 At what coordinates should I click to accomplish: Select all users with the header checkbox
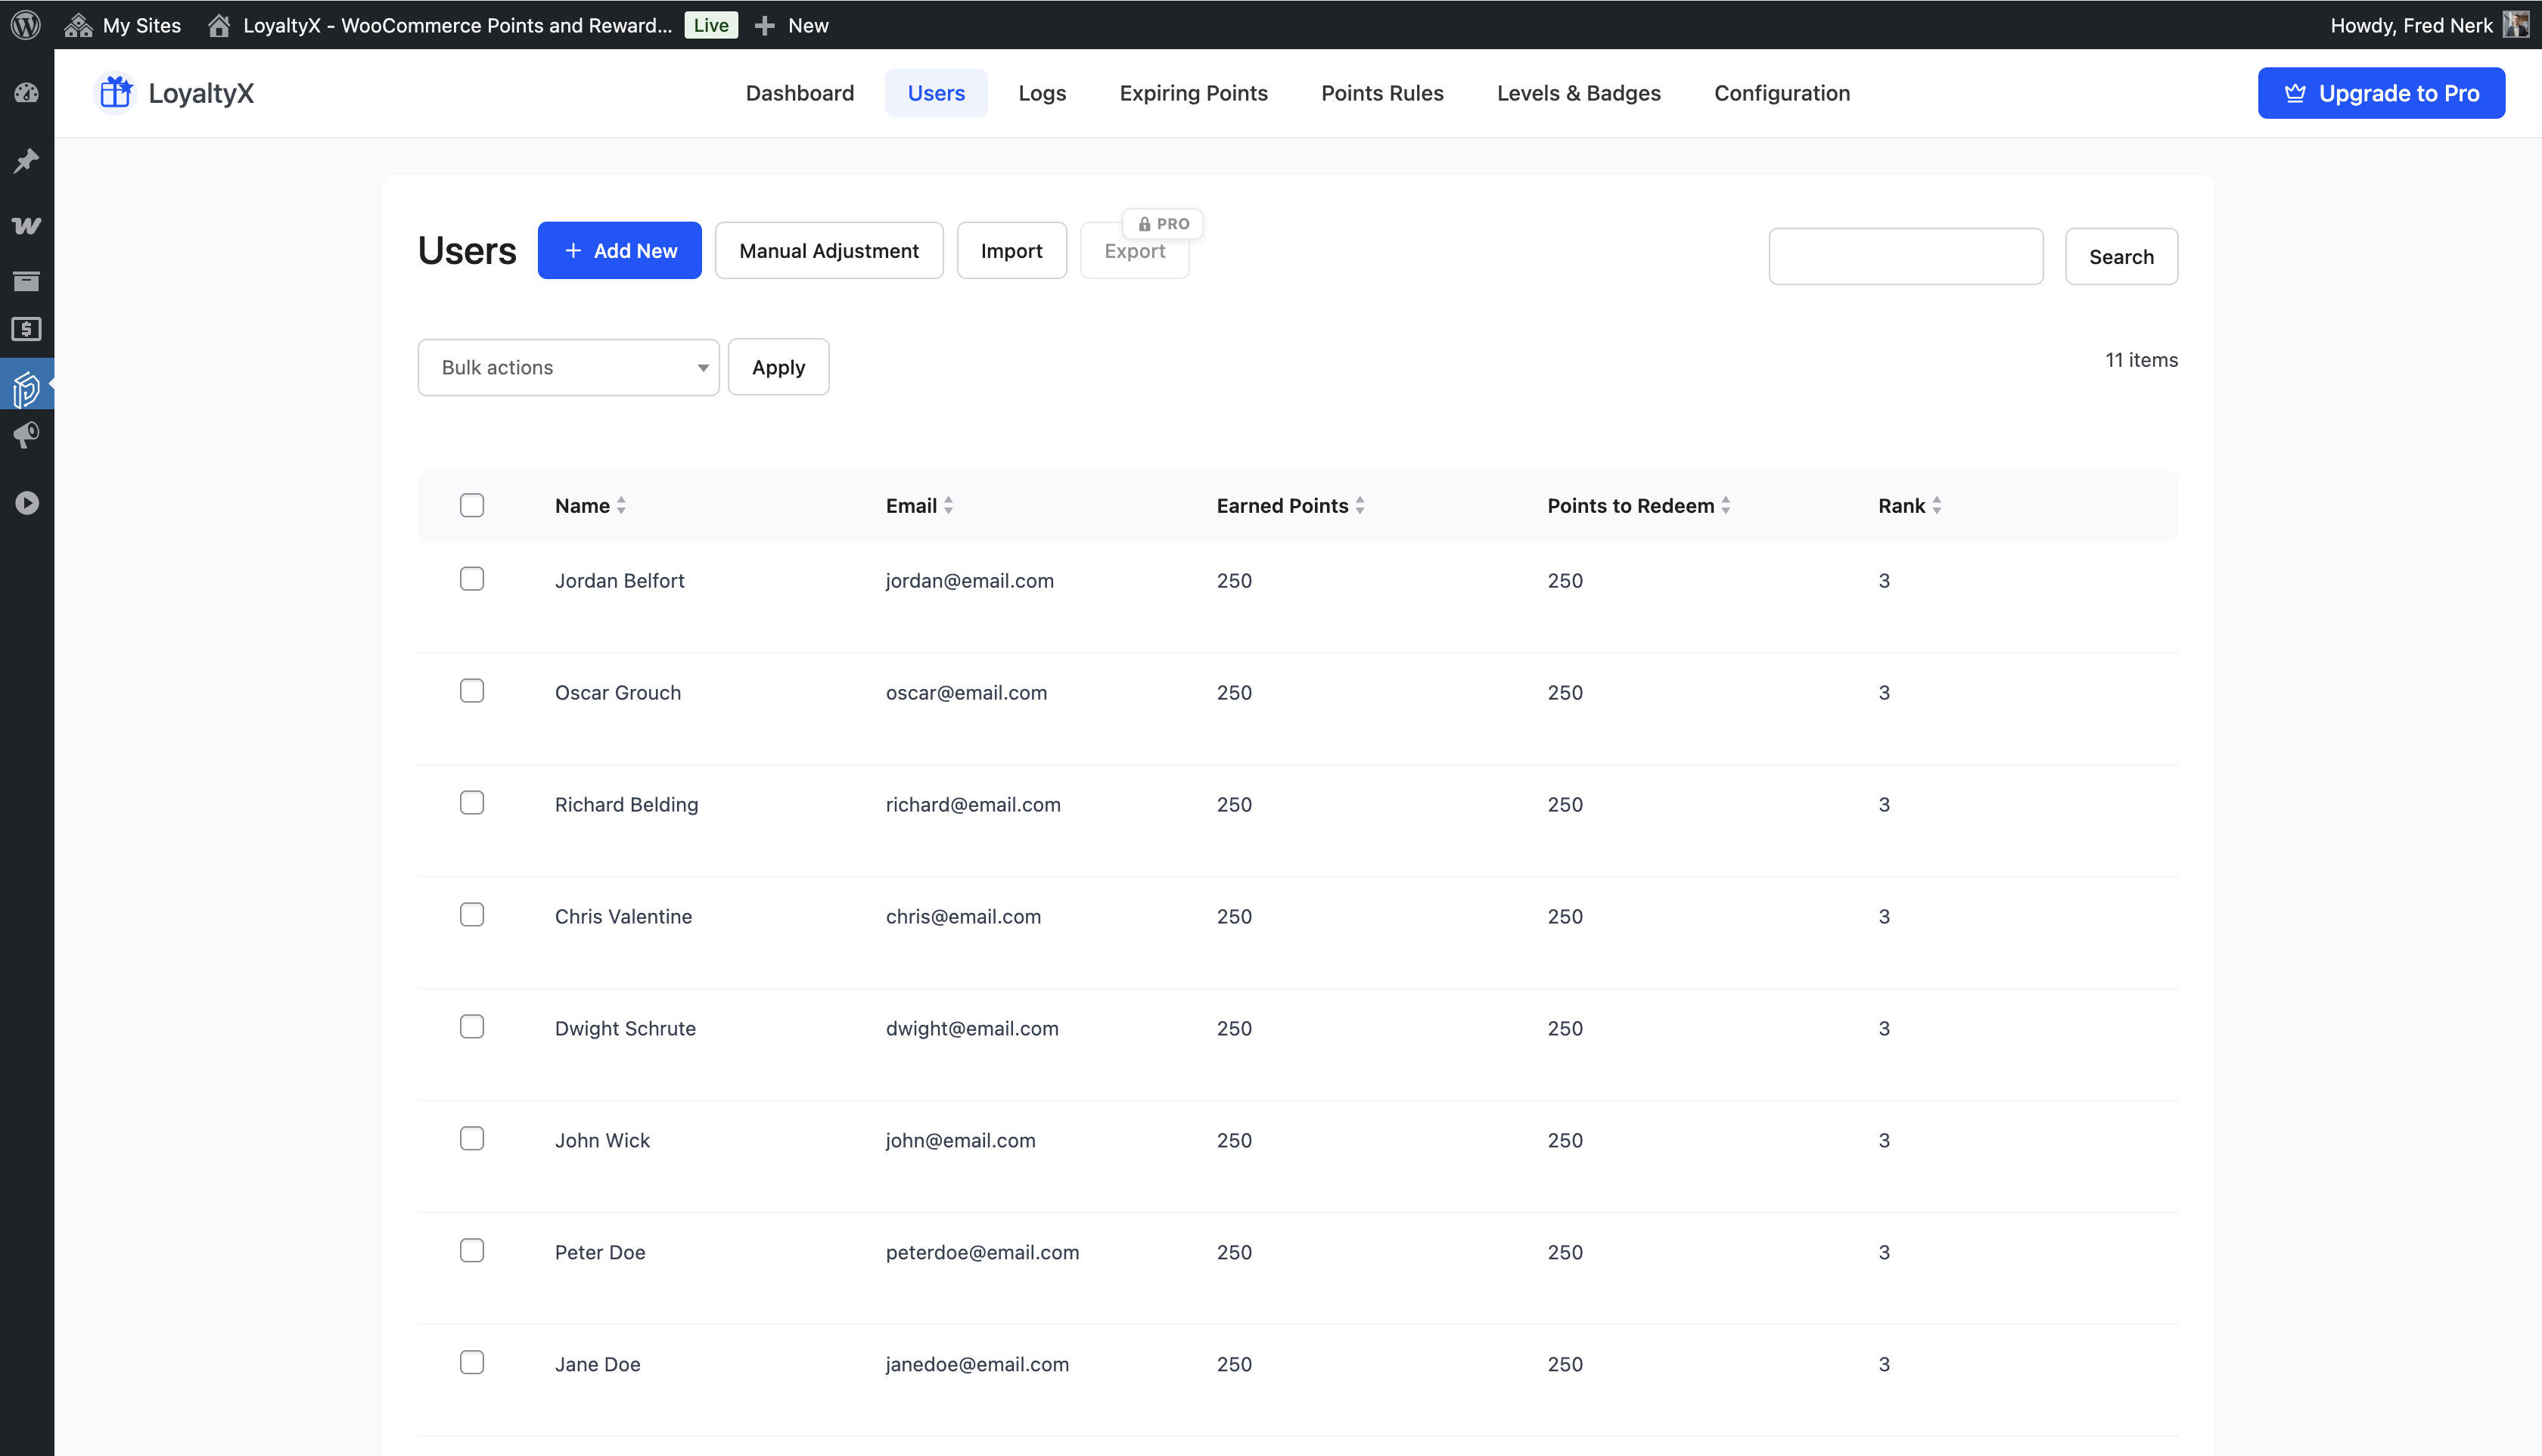472,505
